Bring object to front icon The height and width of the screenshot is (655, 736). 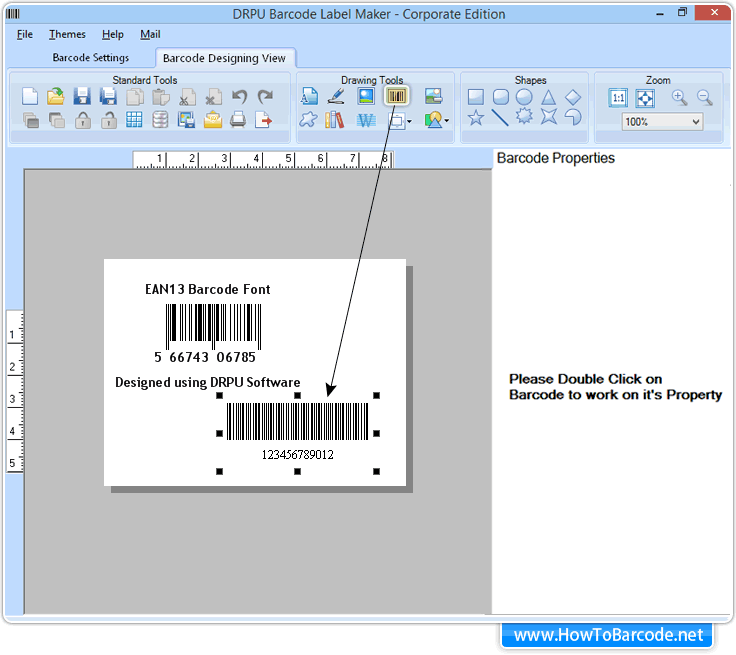tap(31, 120)
